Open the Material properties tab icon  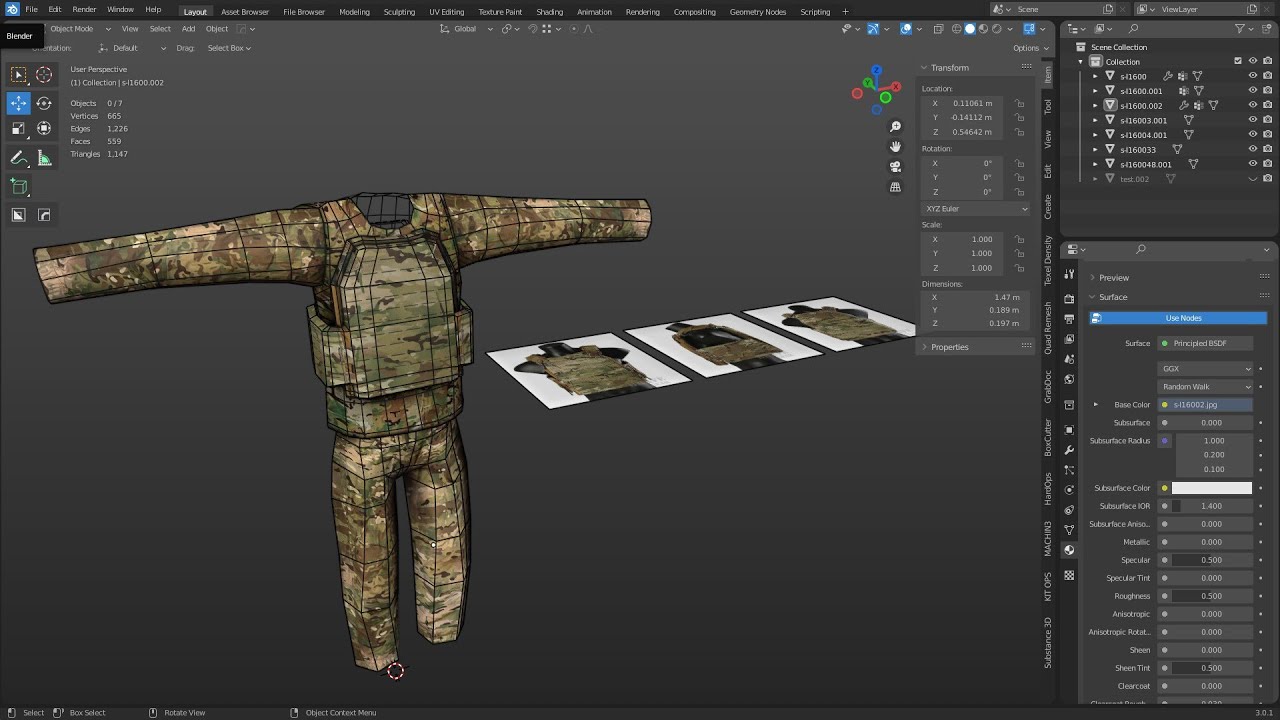point(1069,550)
